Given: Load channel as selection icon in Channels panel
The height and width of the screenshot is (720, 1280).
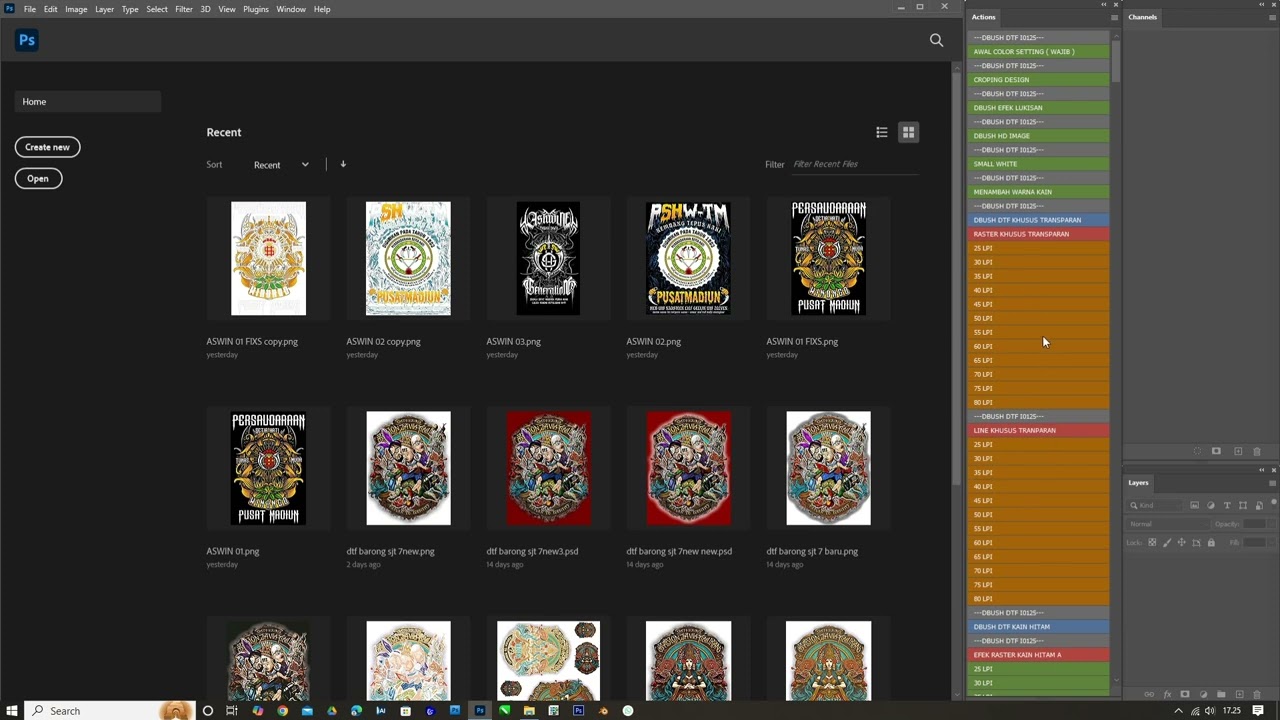Looking at the screenshot, I should [x=1197, y=451].
